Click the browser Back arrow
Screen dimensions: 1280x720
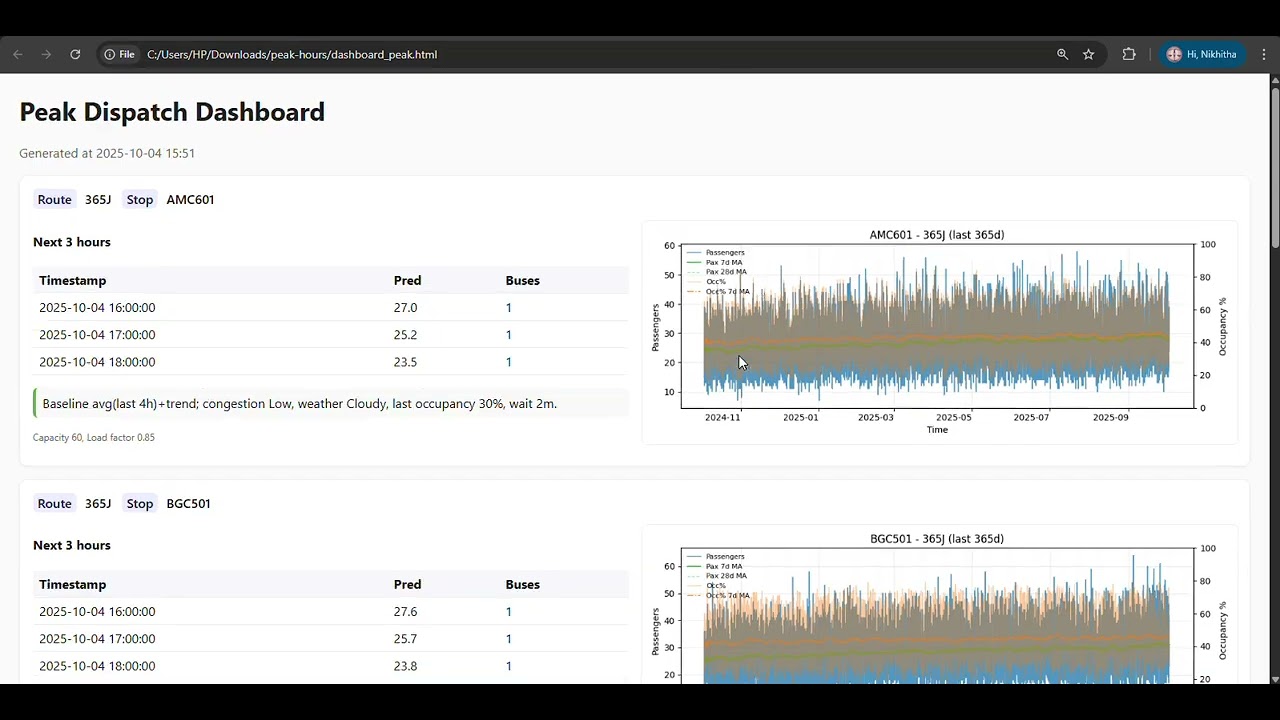click(x=18, y=54)
